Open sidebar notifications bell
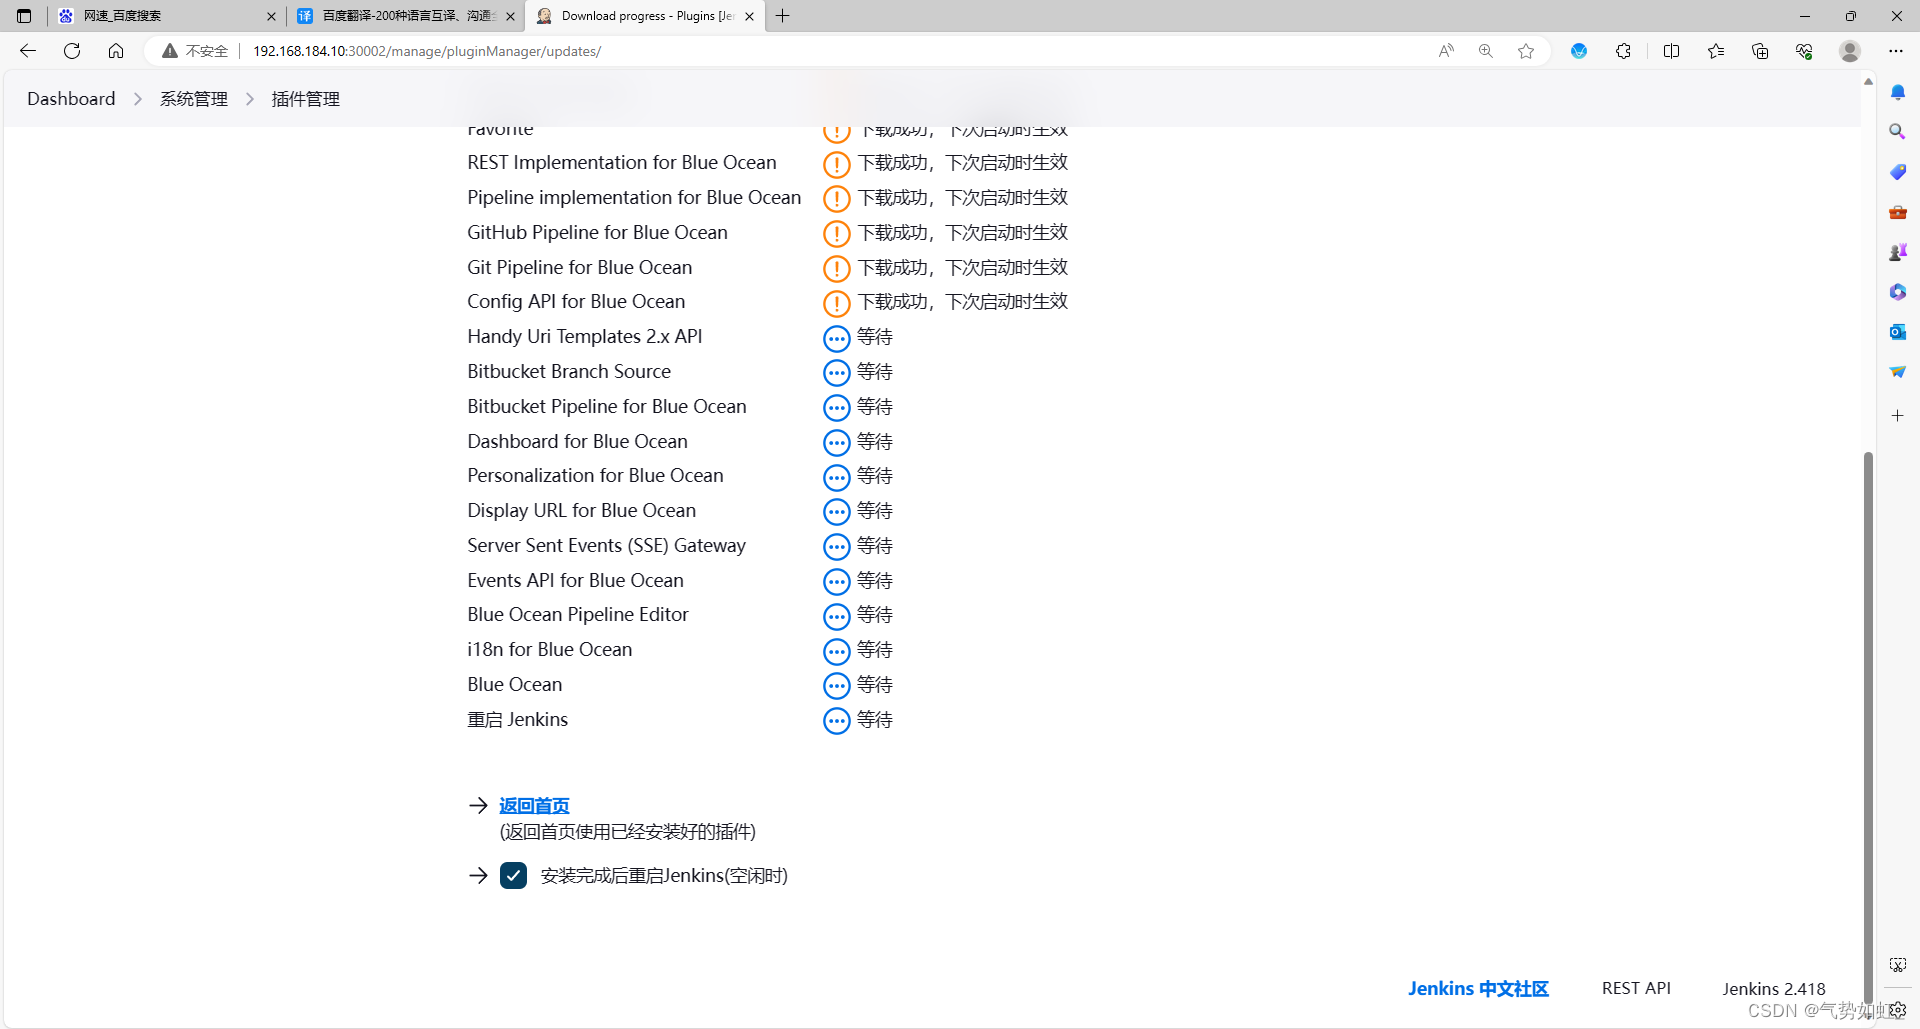The image size is (1920, 1029). pos(1898,93)
